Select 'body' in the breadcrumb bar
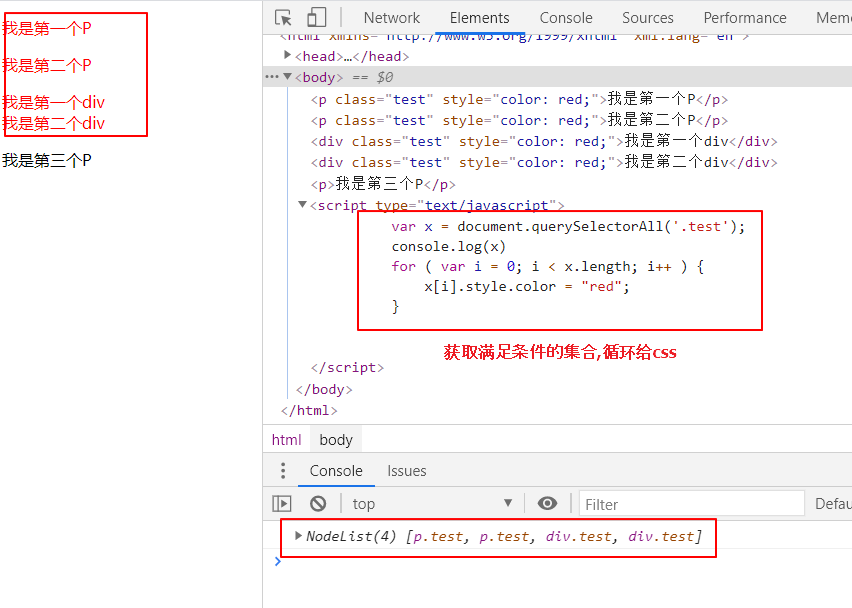The image size is (852, 608). tap(335, 439)
